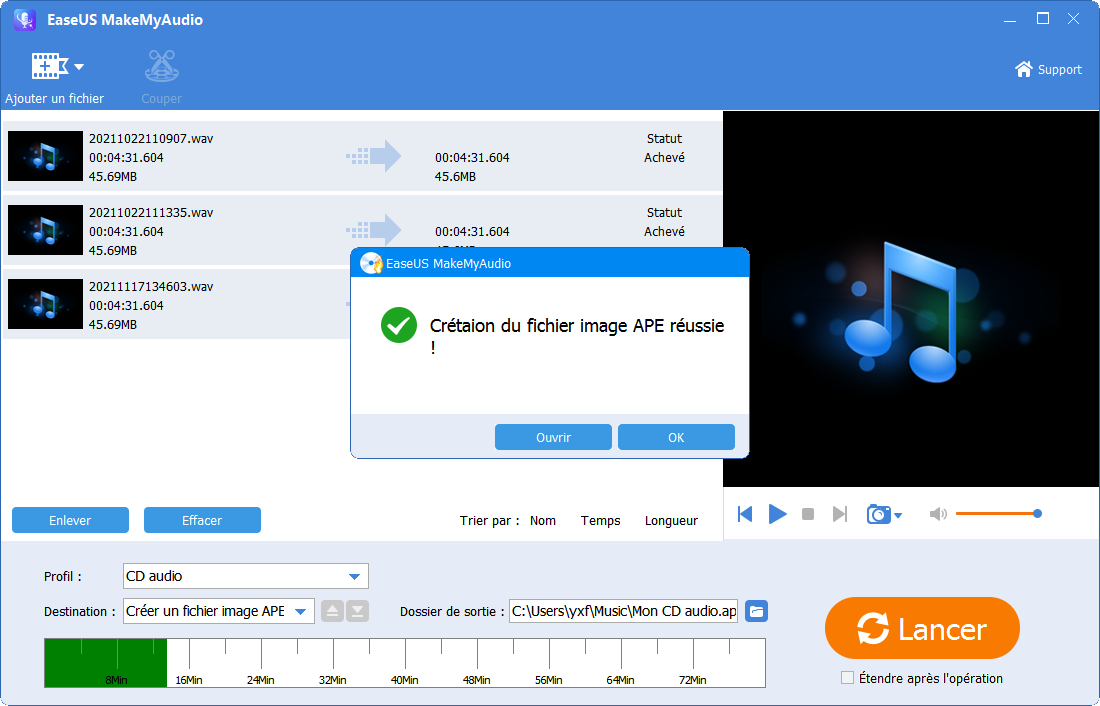Skip to next track in player
The width and height of the screenshot is (1100, 706).
click(x=840, y=514)
